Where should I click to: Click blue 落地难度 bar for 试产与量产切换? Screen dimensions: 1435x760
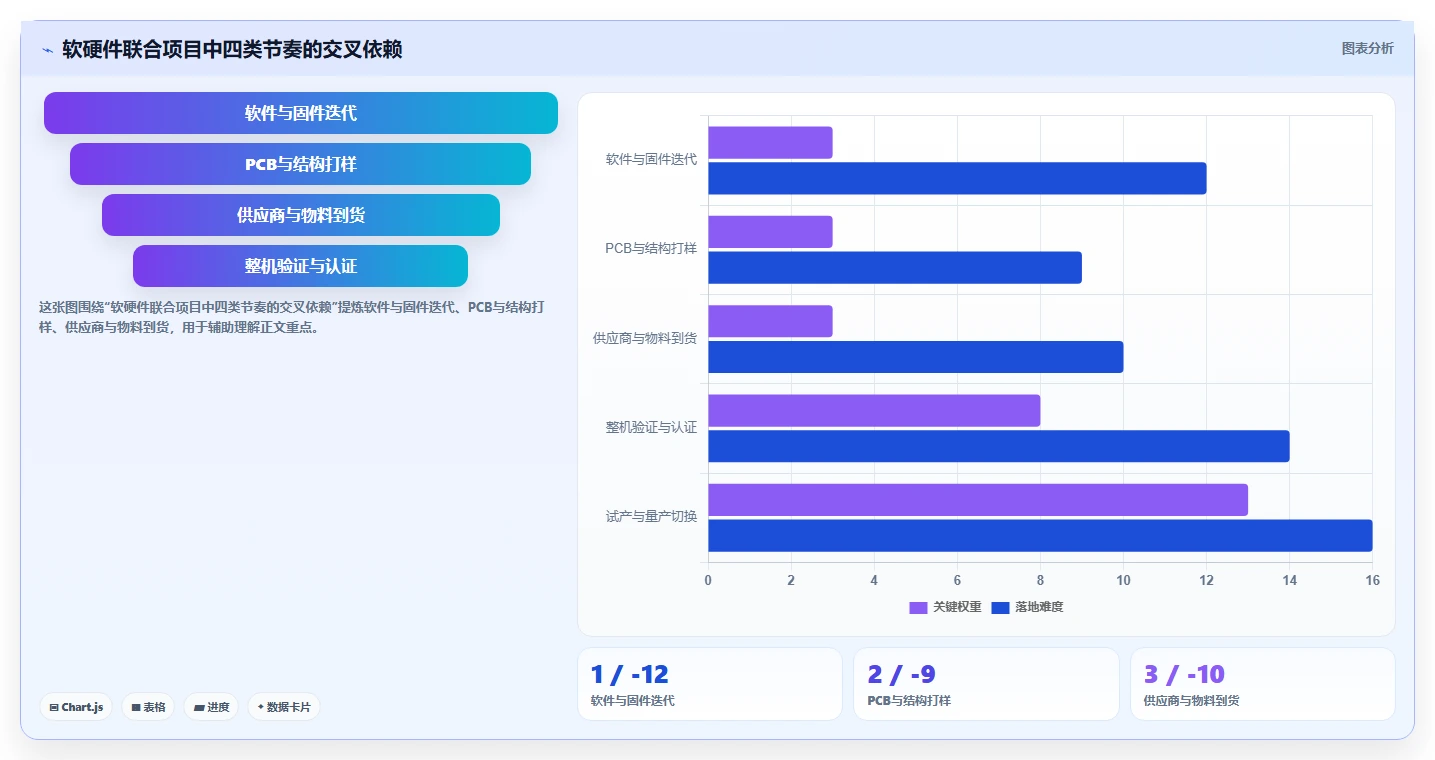point(1040,536)
